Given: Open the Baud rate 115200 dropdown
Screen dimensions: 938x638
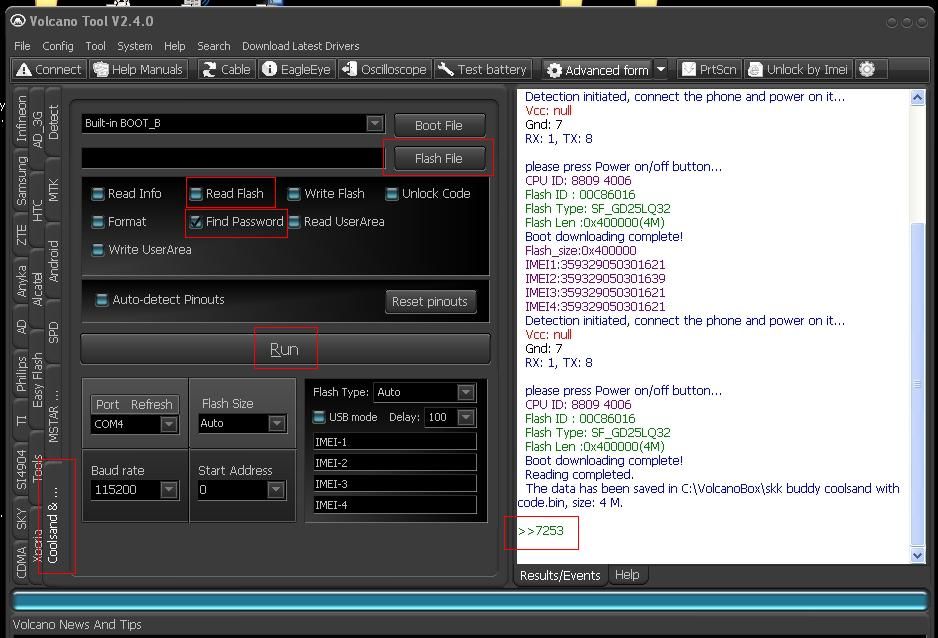Looking at the screenshot, I should coord(169,490).
